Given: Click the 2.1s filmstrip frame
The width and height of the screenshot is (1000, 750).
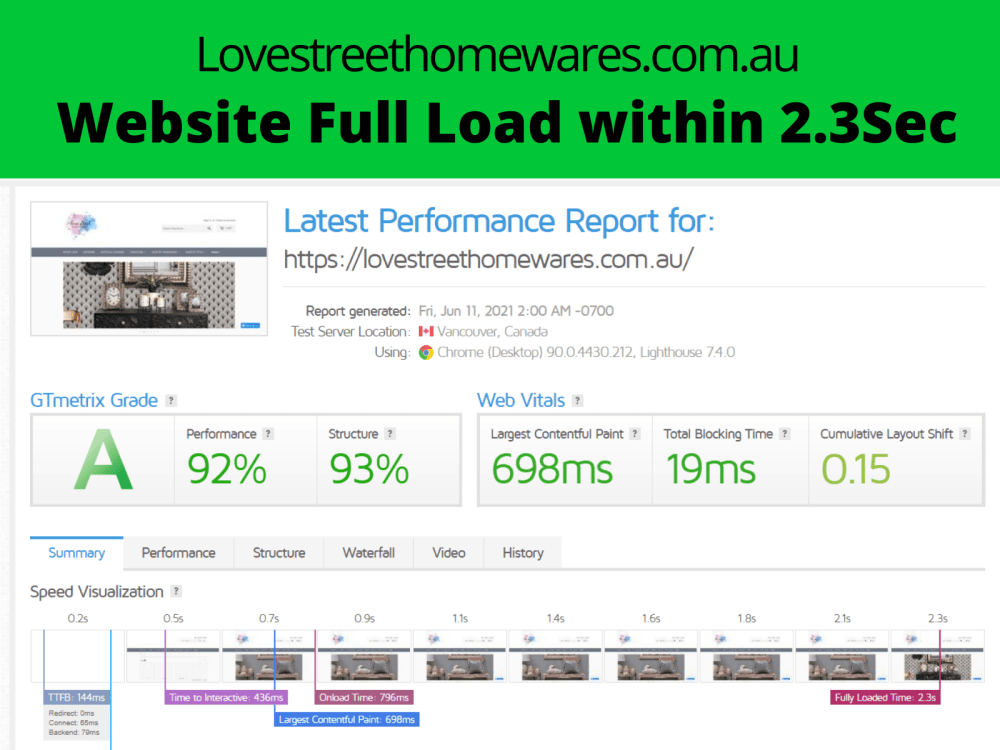Looking at the screenshot, I should coord(842,656).
